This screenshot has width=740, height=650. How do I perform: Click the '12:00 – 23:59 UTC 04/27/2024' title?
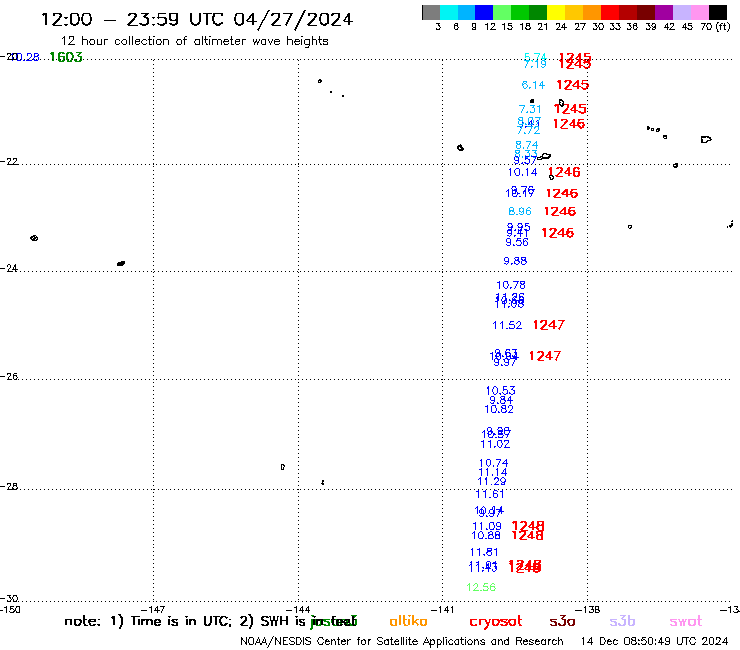(197, 19)
